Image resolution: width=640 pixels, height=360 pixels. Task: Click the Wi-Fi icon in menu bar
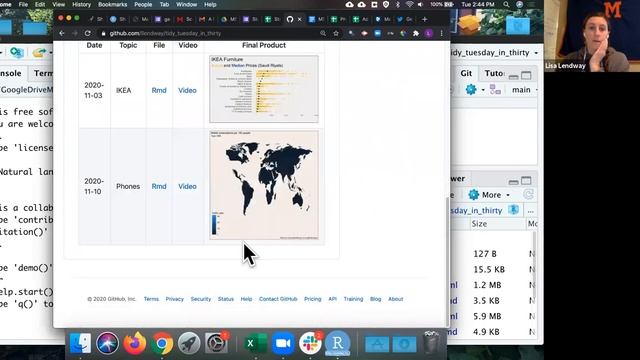coord(409,4)
